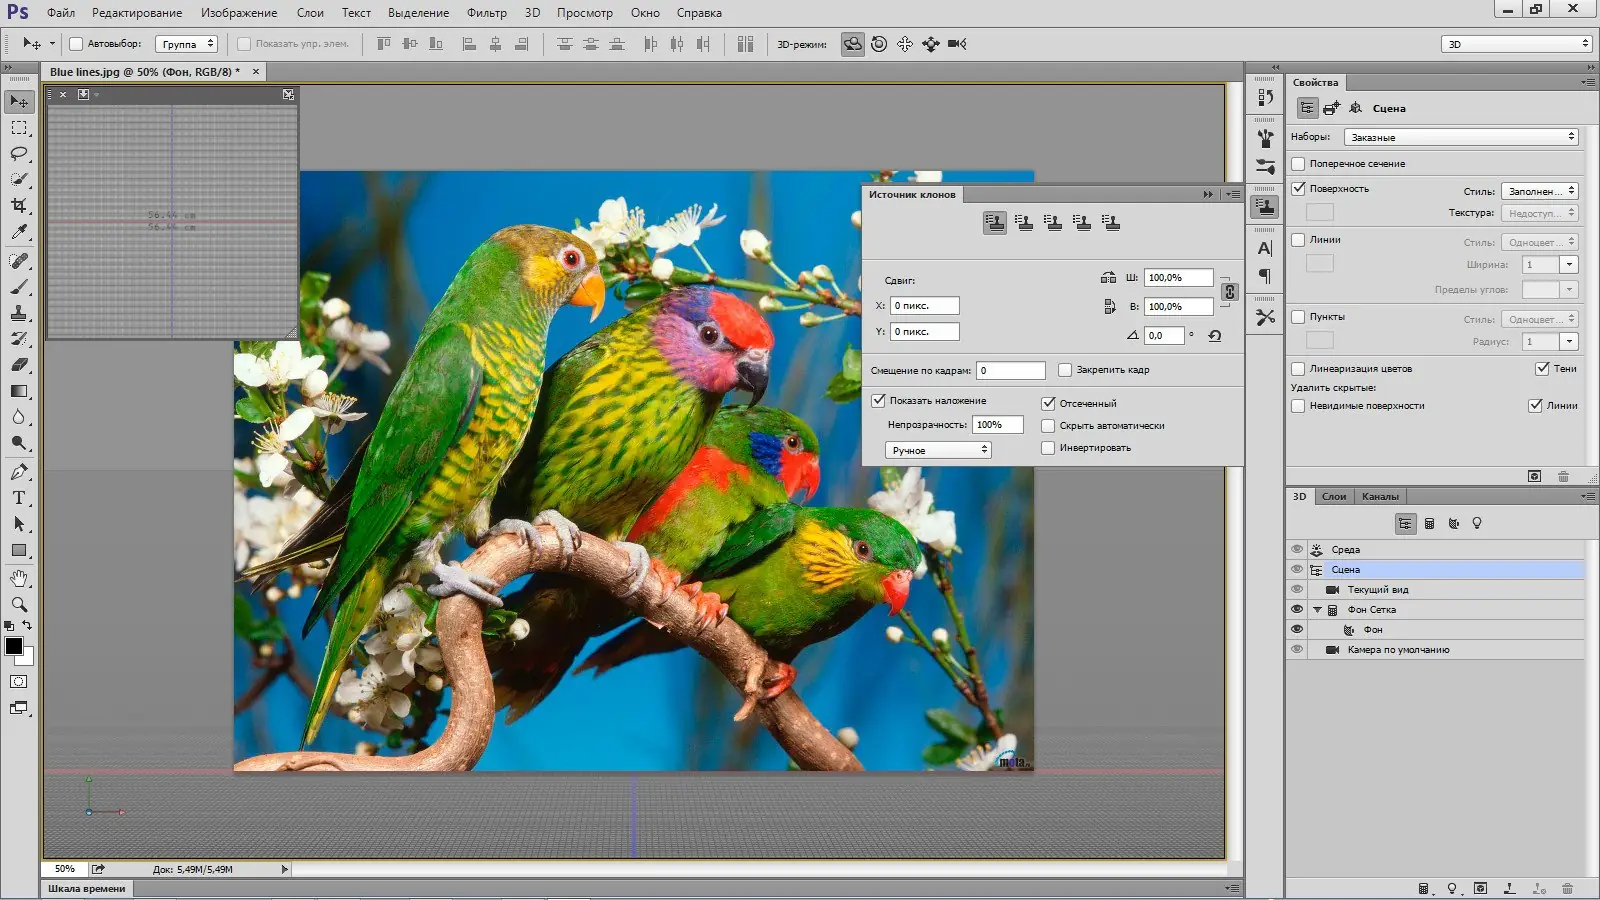Click the reset transform icon in Clone Source
The height and width of the screenshot is (900, 1600).
click(x=1215, y=336)
